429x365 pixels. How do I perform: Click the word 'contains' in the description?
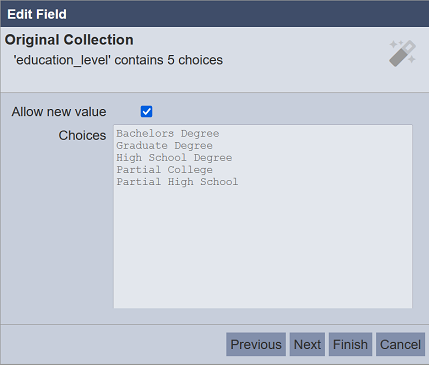pyautogui.click(x=139, y=60)
